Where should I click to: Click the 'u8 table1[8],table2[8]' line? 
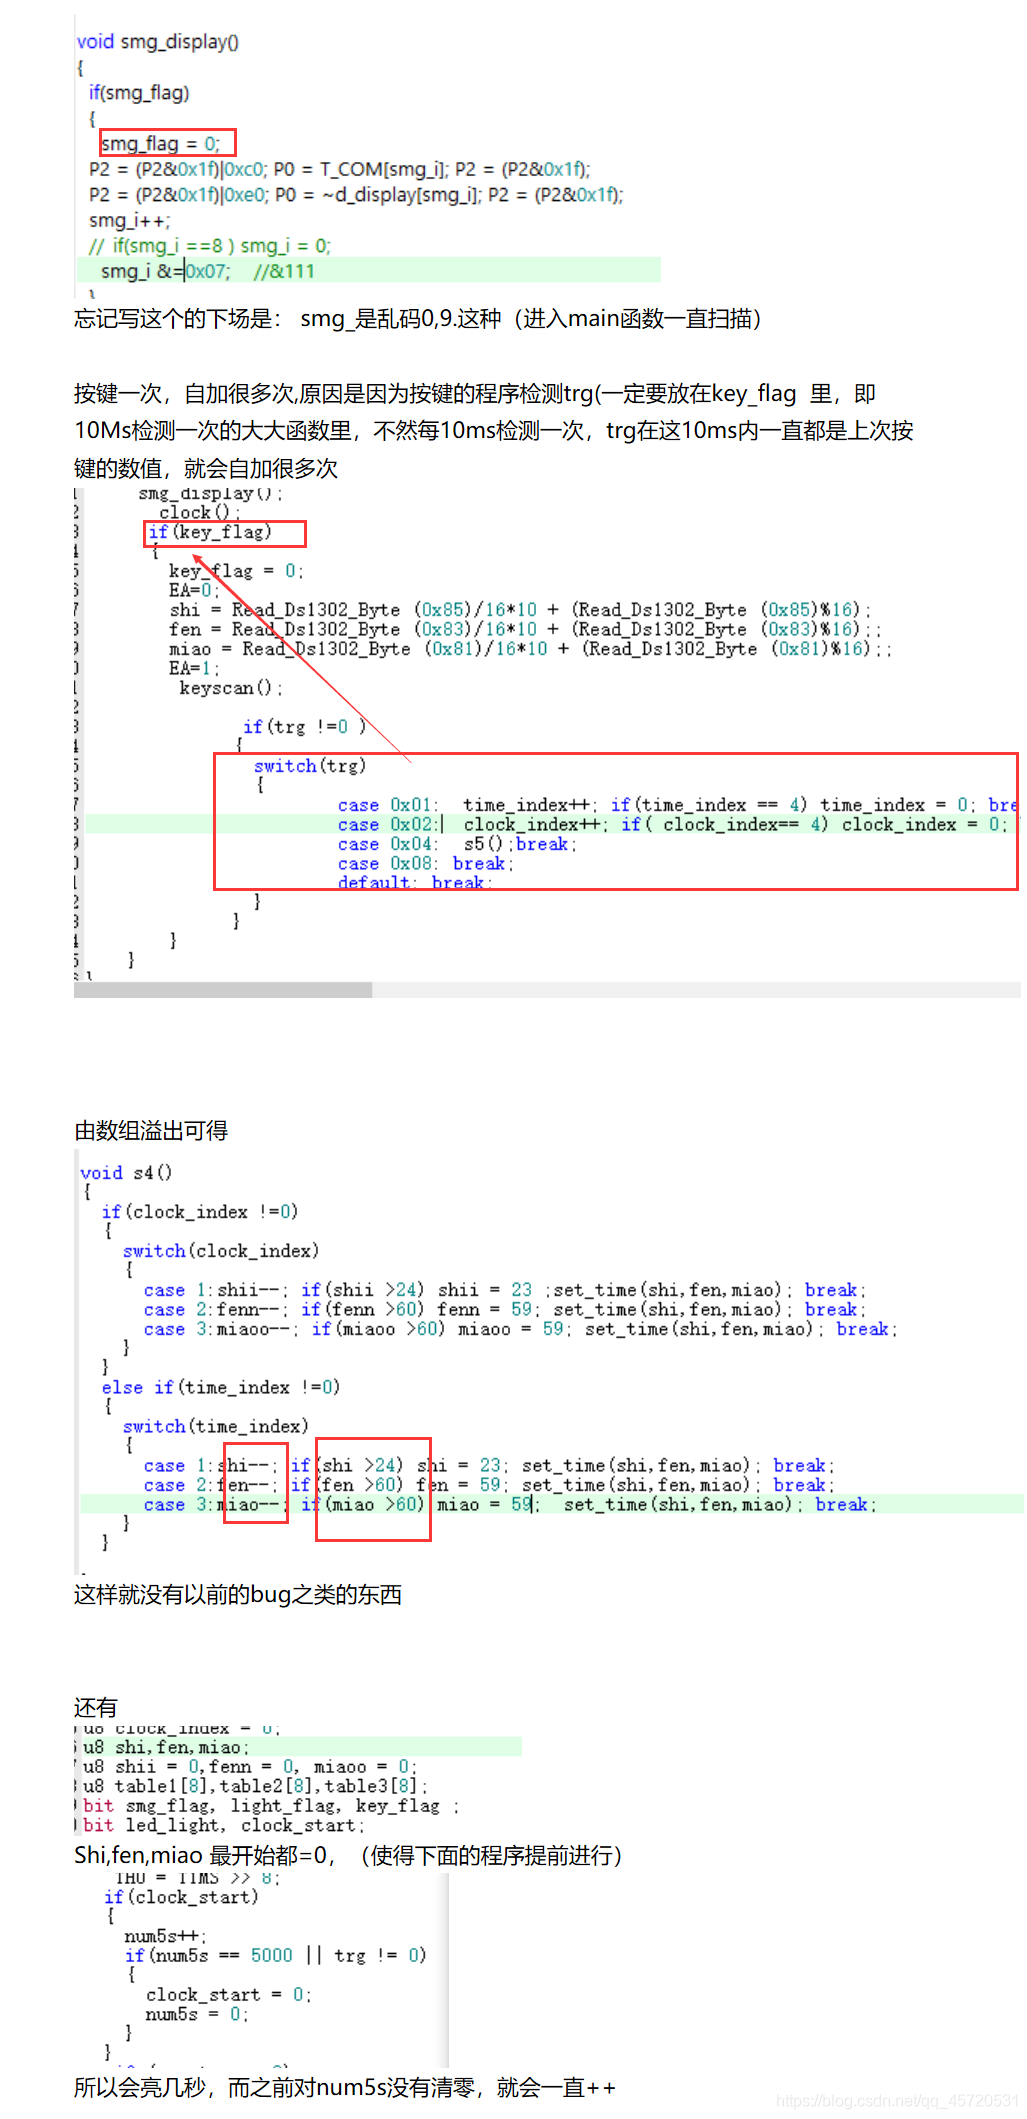pyautogui.click(x=256, y=1787)
